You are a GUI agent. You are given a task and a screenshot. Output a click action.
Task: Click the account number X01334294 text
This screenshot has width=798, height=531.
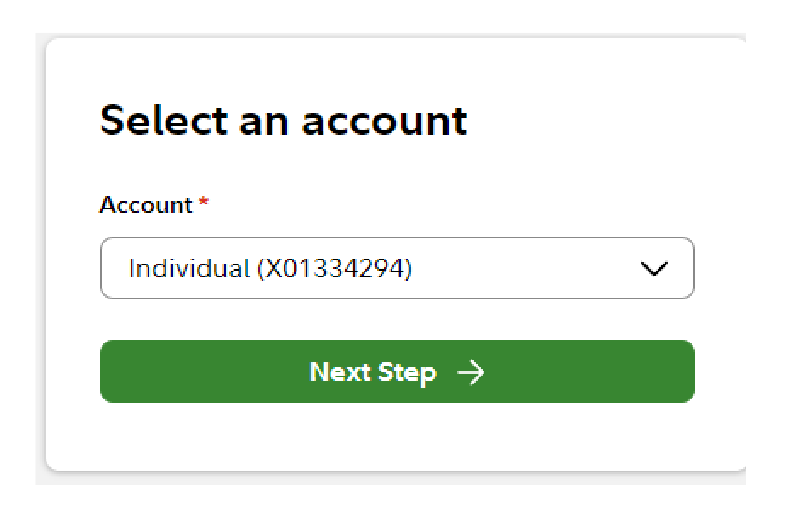pos(334,268)
